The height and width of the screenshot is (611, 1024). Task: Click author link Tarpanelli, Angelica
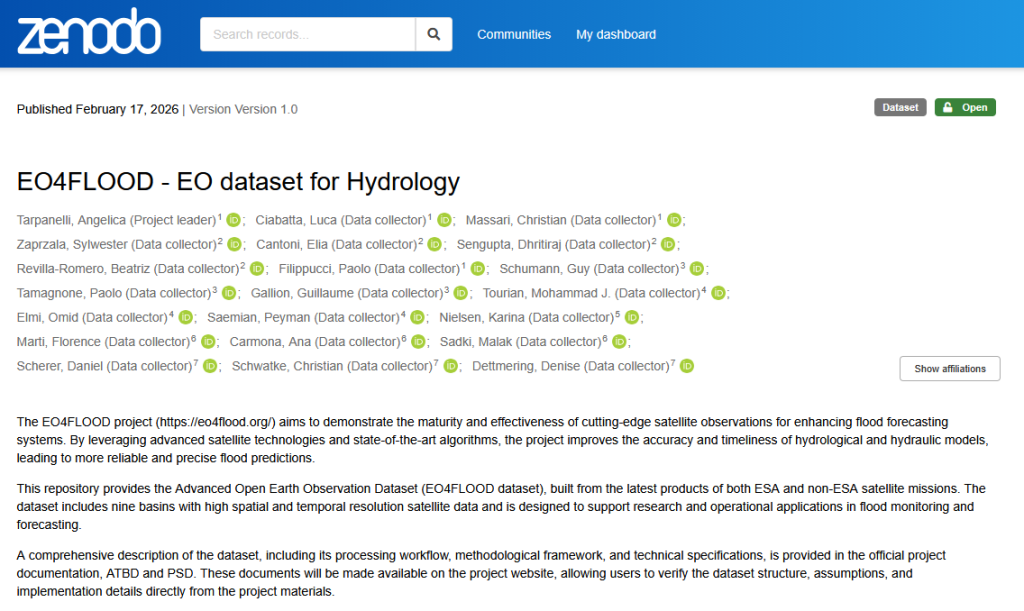[x=116, y=220]
